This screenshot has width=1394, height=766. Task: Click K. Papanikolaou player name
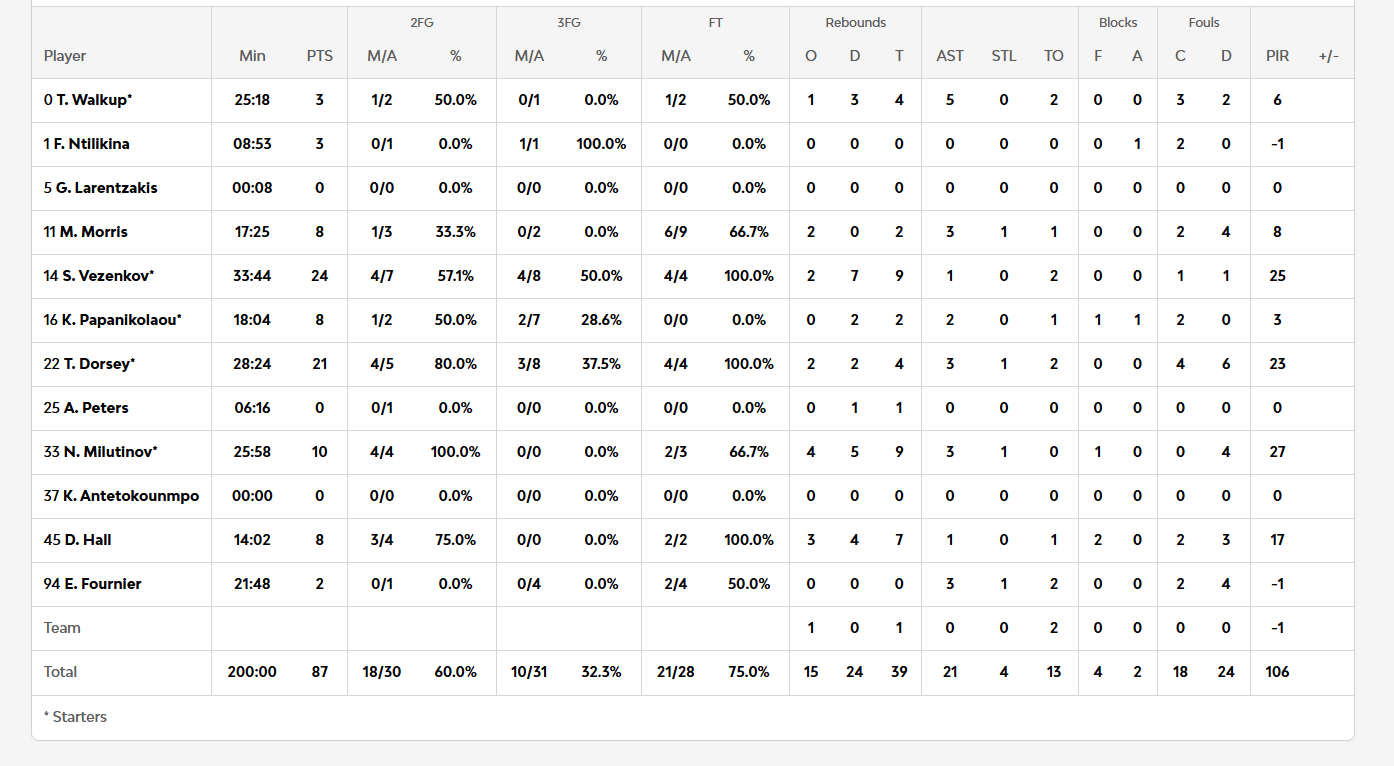point(112,320)
